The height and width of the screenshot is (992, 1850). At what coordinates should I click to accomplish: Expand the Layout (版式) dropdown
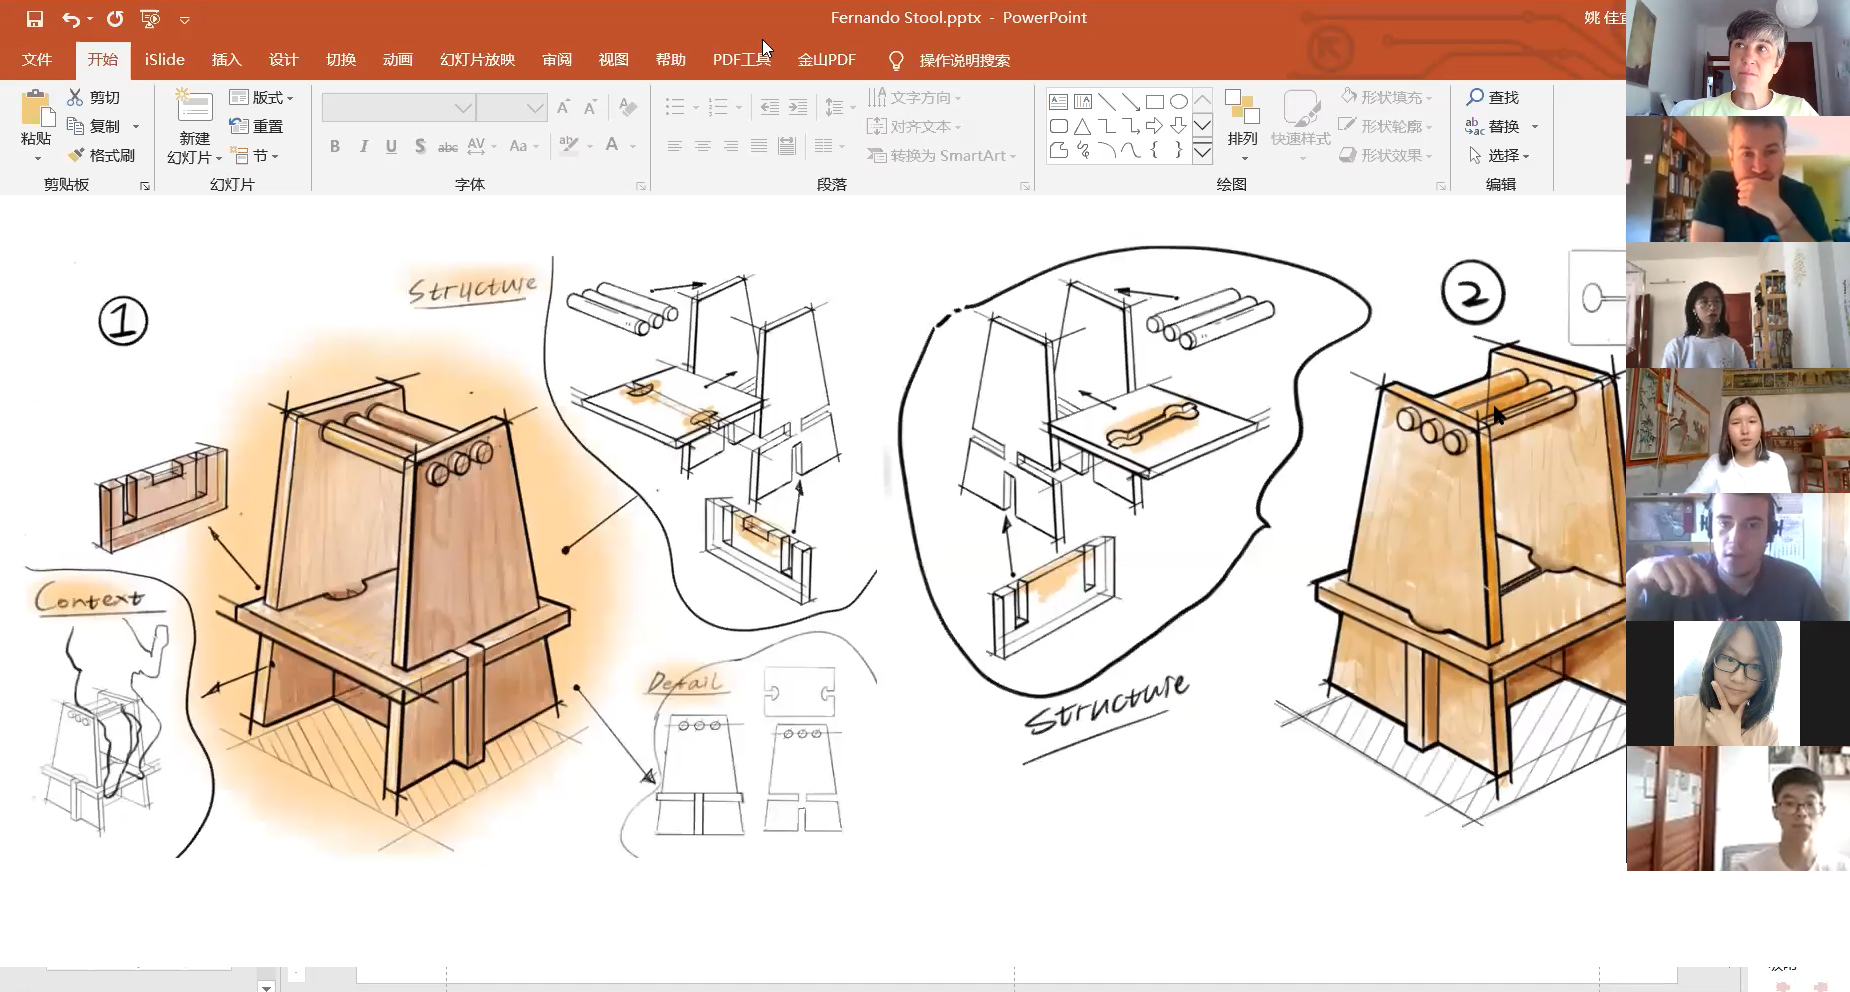[262, 97]
